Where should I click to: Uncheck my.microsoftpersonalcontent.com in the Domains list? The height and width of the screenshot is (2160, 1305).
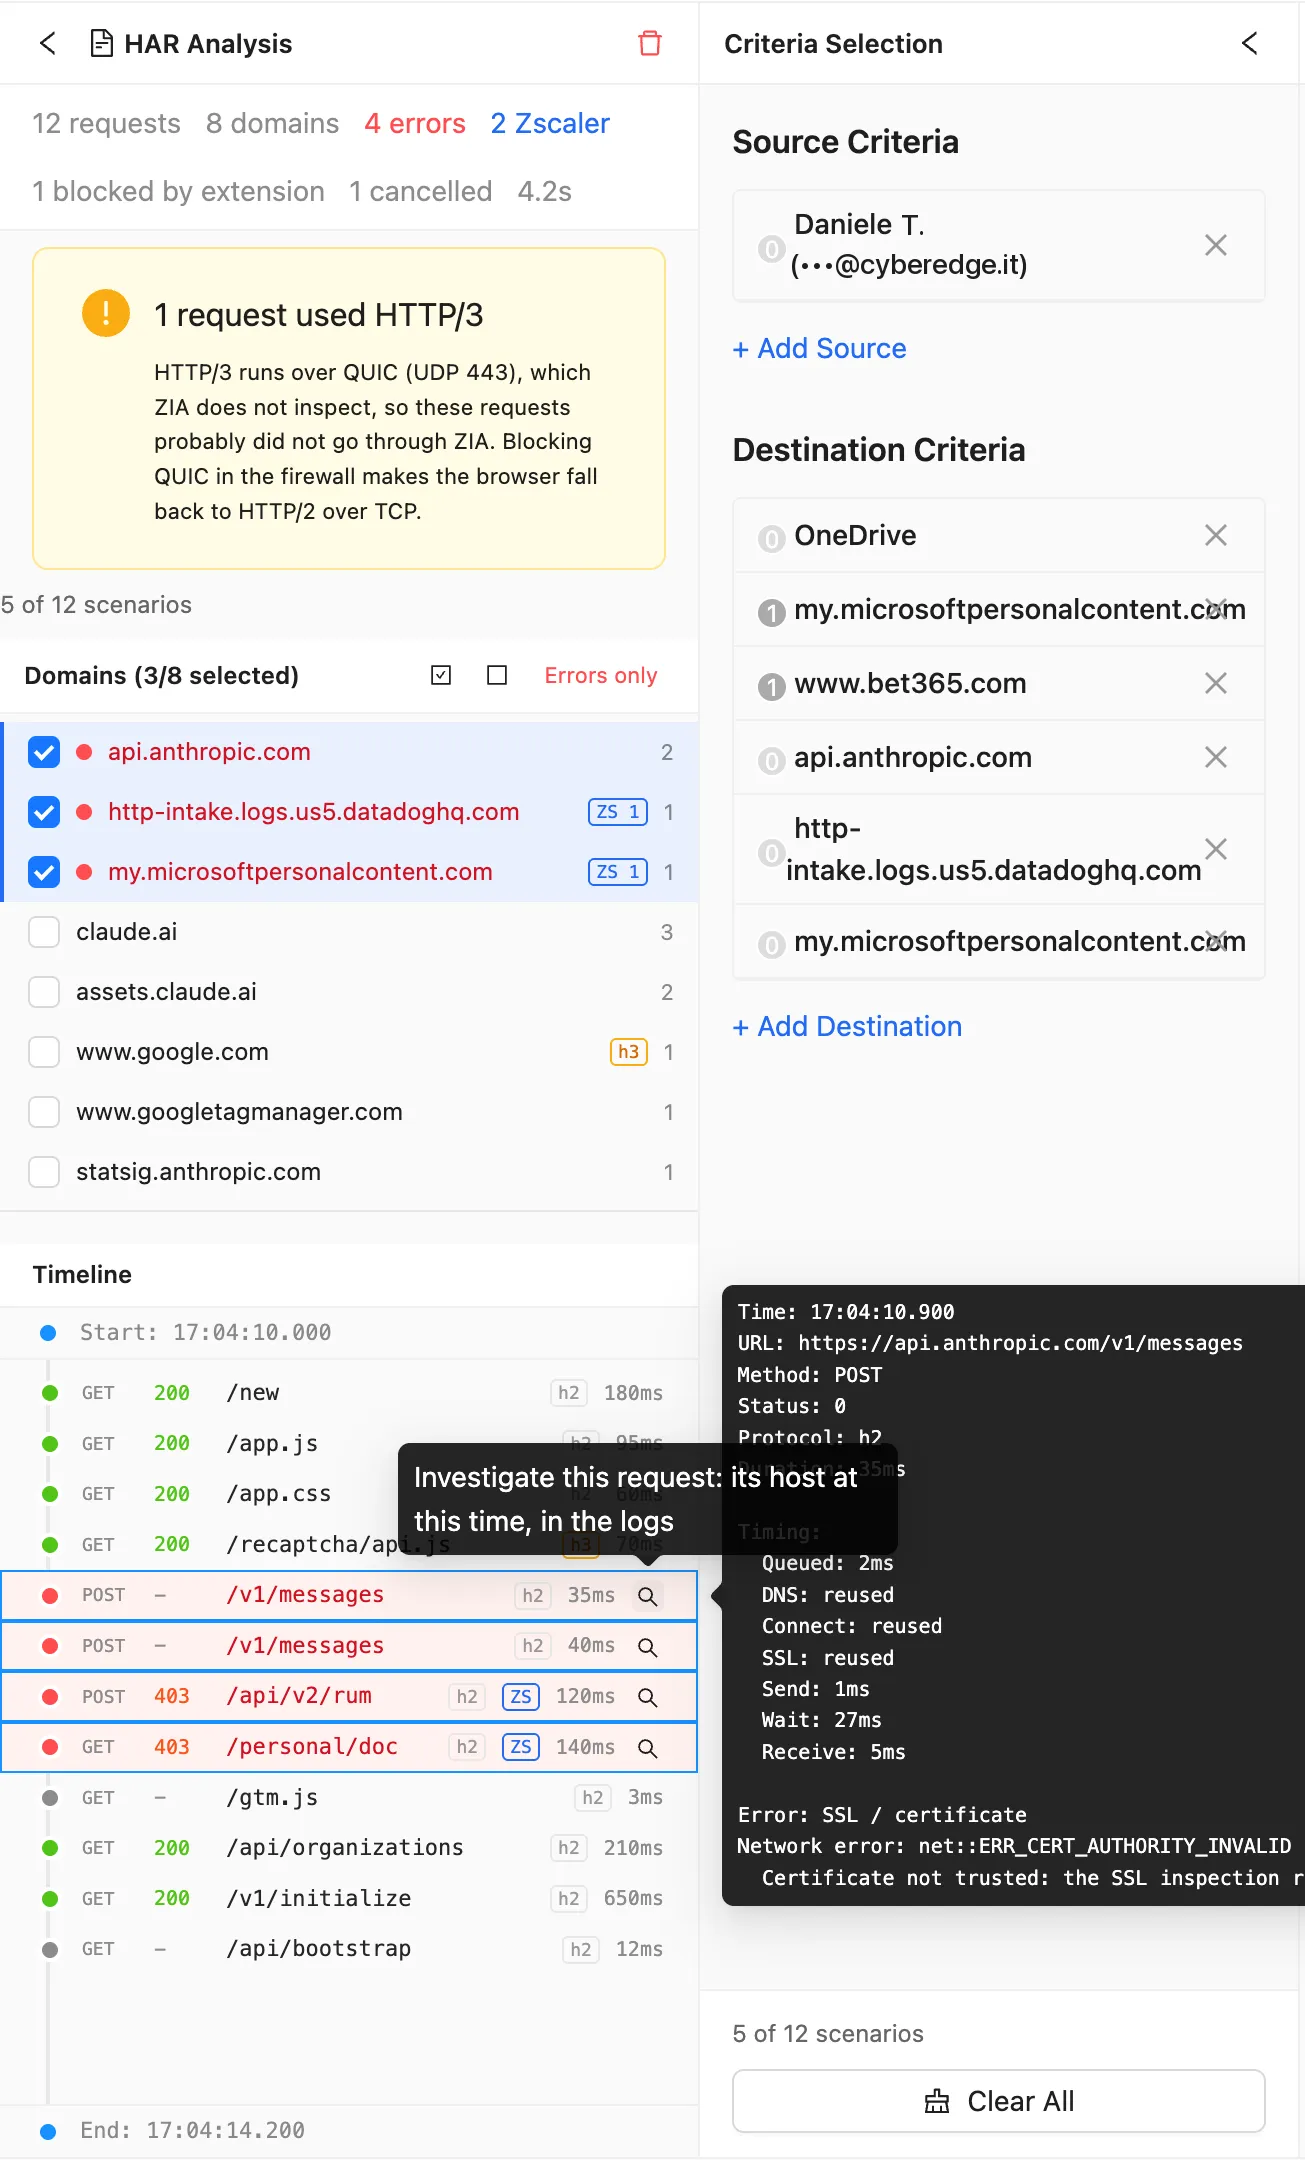(x=44, y=872)
